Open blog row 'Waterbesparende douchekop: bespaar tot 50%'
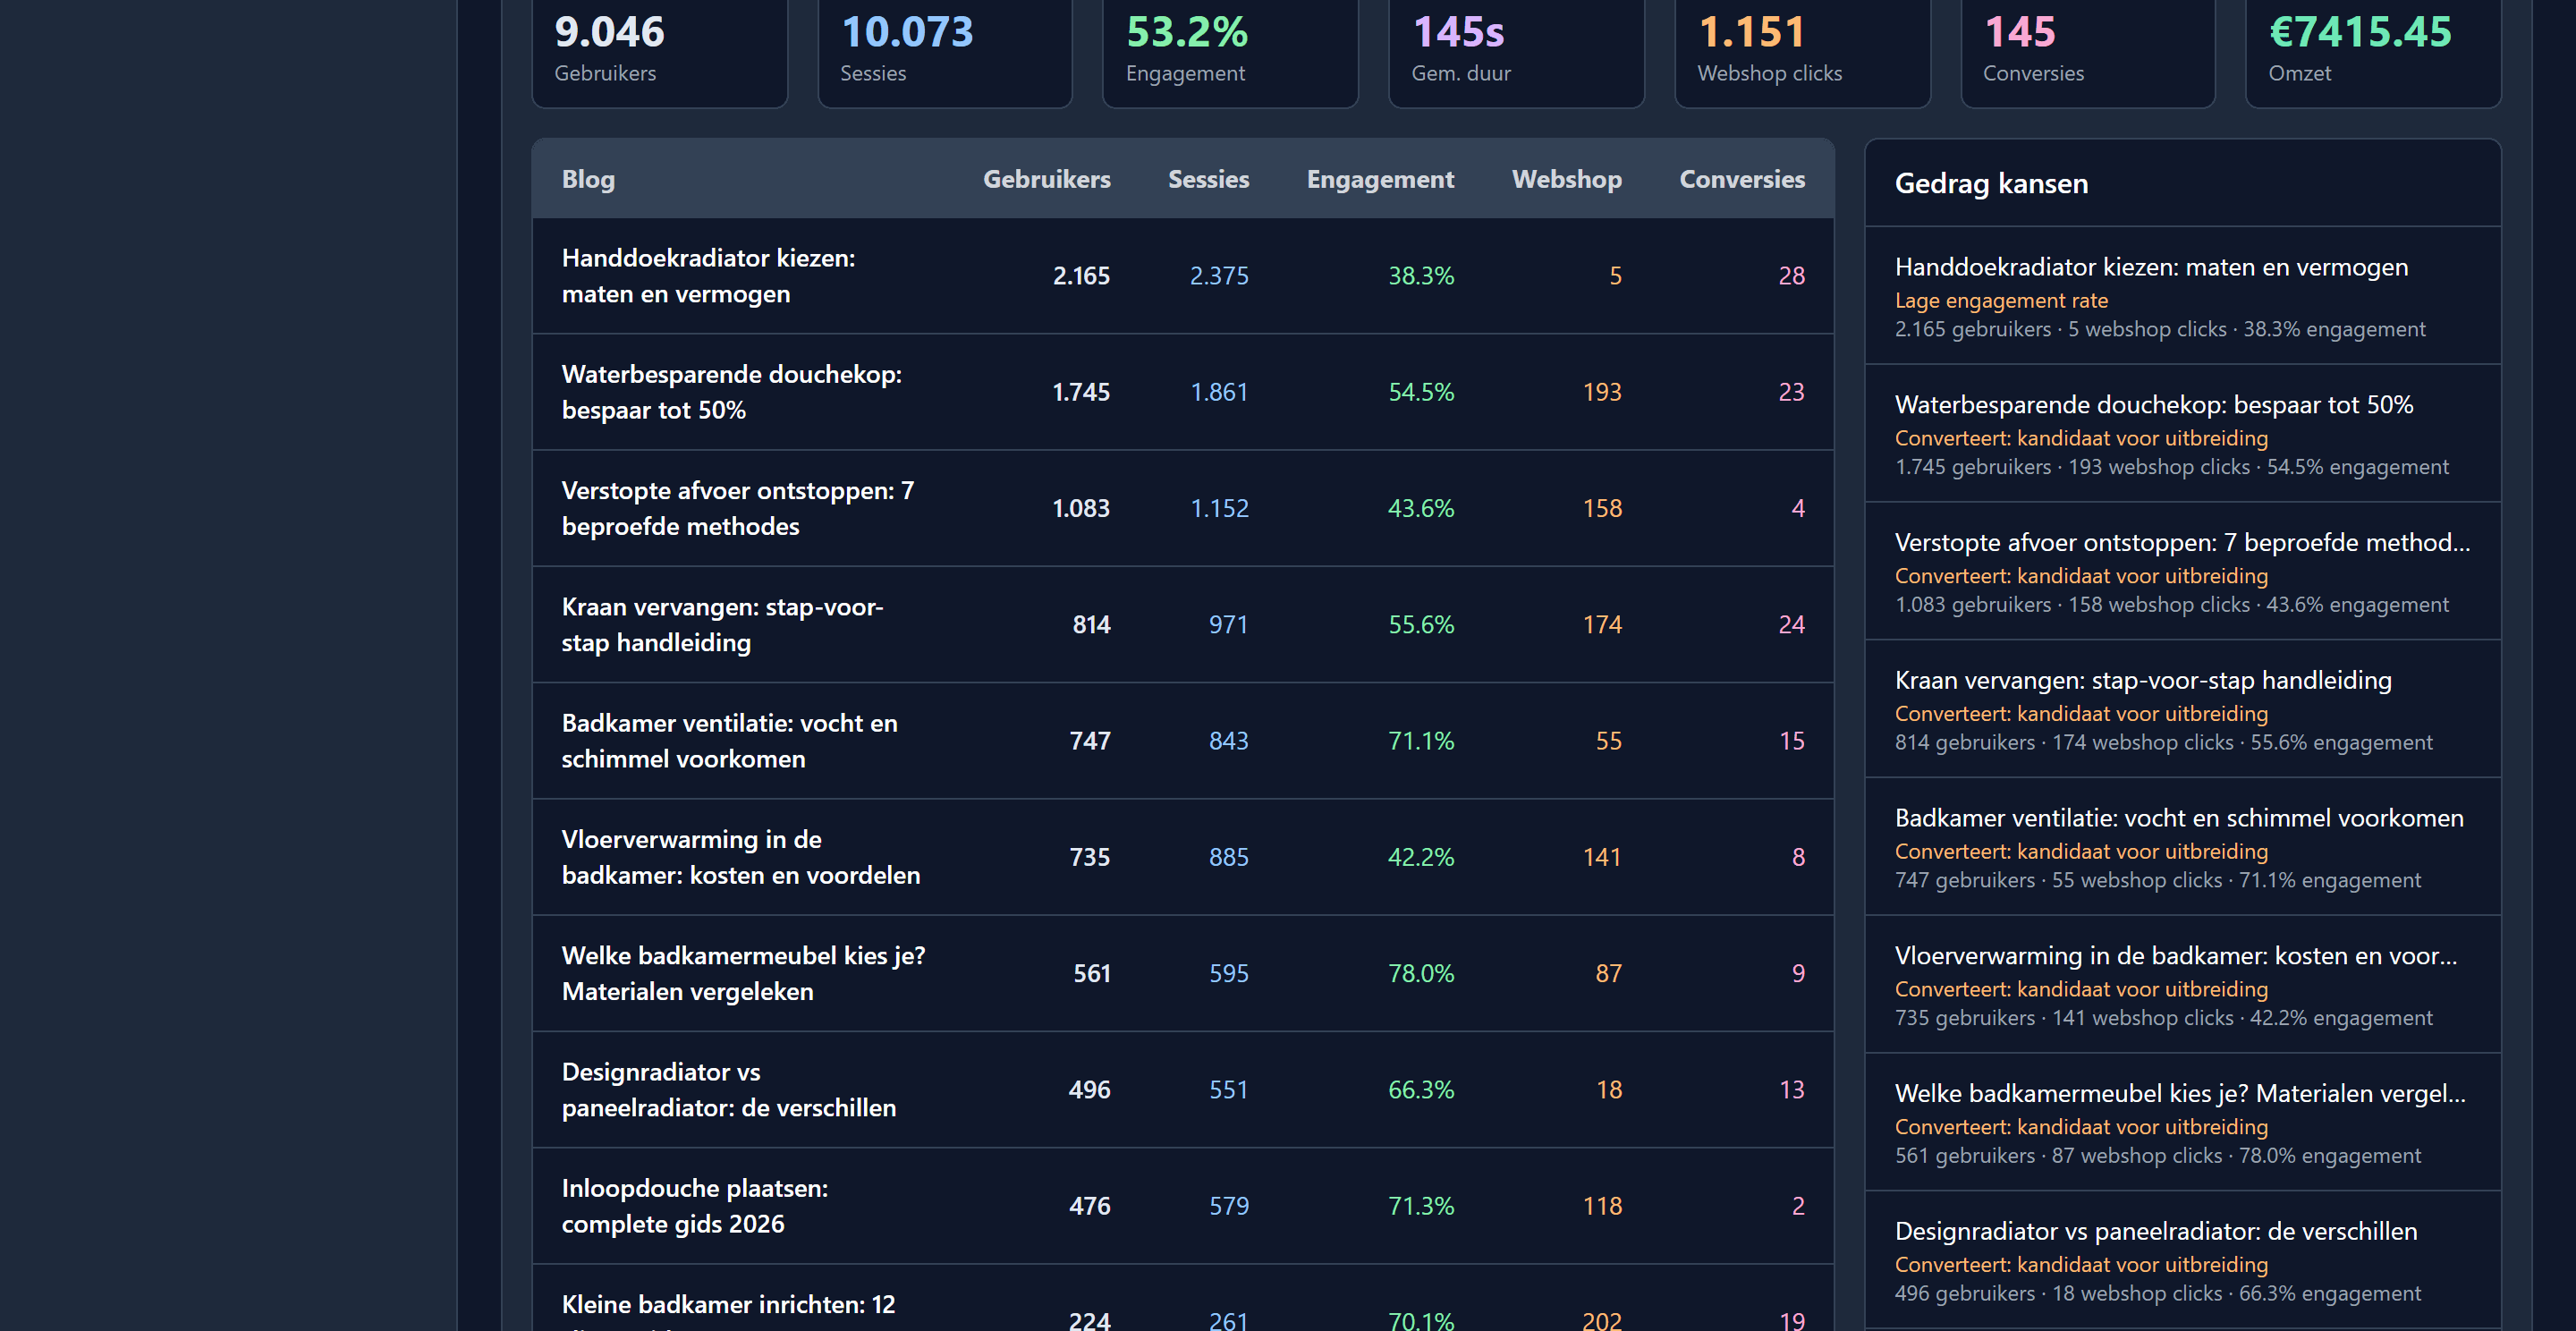The width and height of the screenshot is (2576, 1331). click(x=1183, y=392)
